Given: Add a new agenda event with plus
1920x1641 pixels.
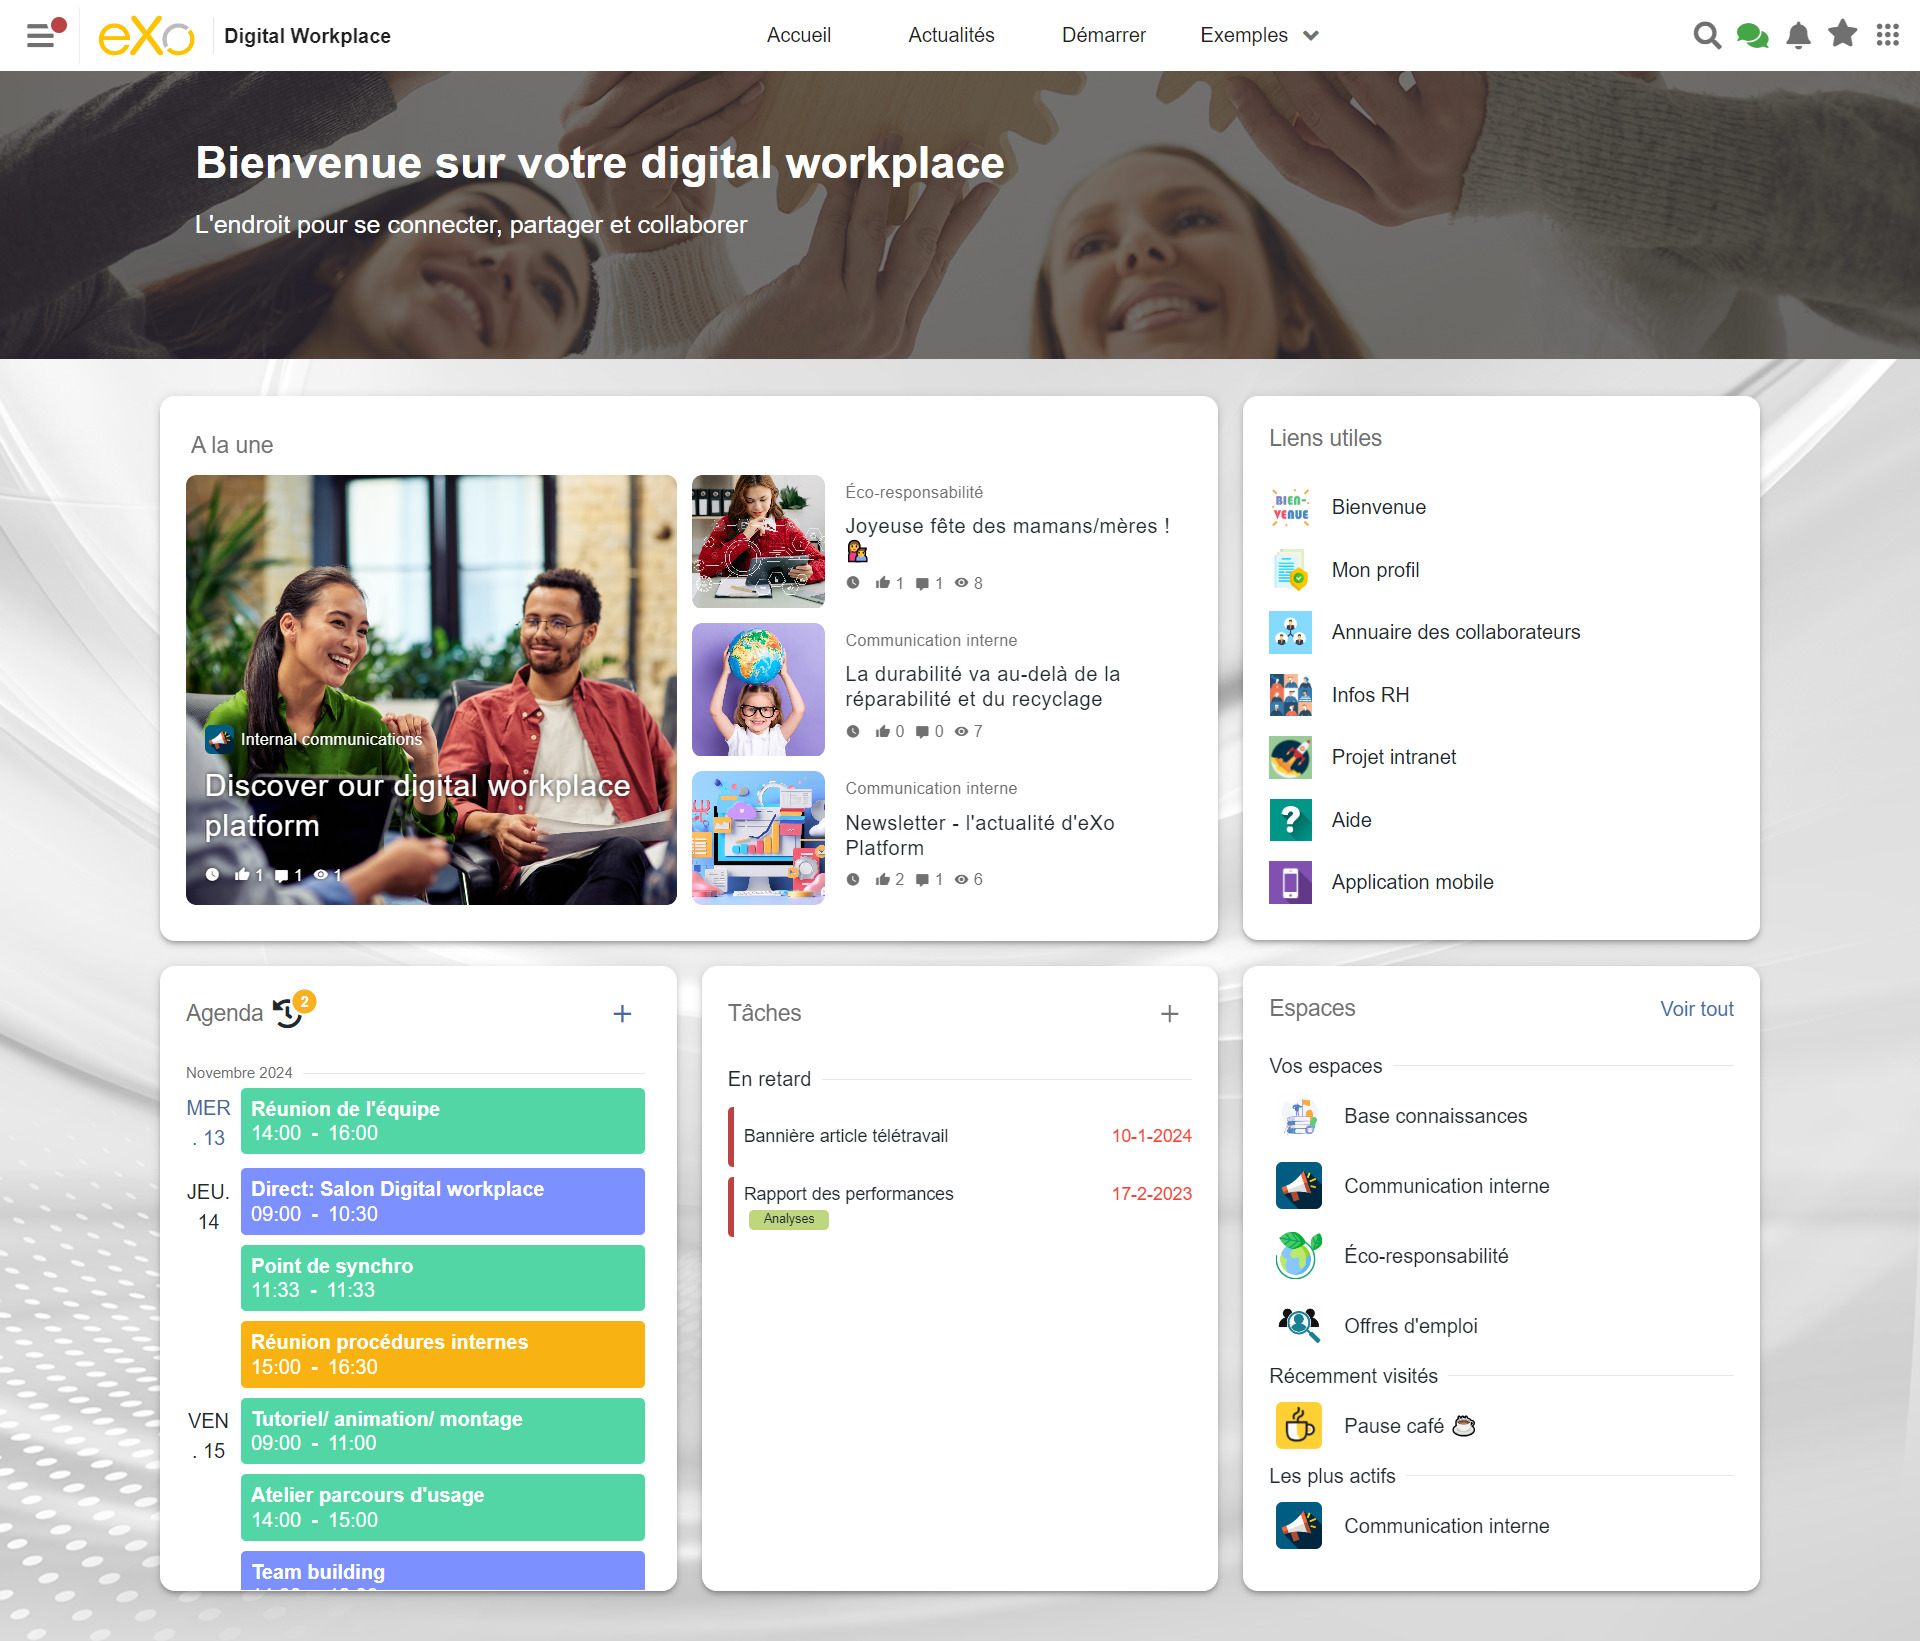Looking at the screenshot, I should coord(622,1013).
